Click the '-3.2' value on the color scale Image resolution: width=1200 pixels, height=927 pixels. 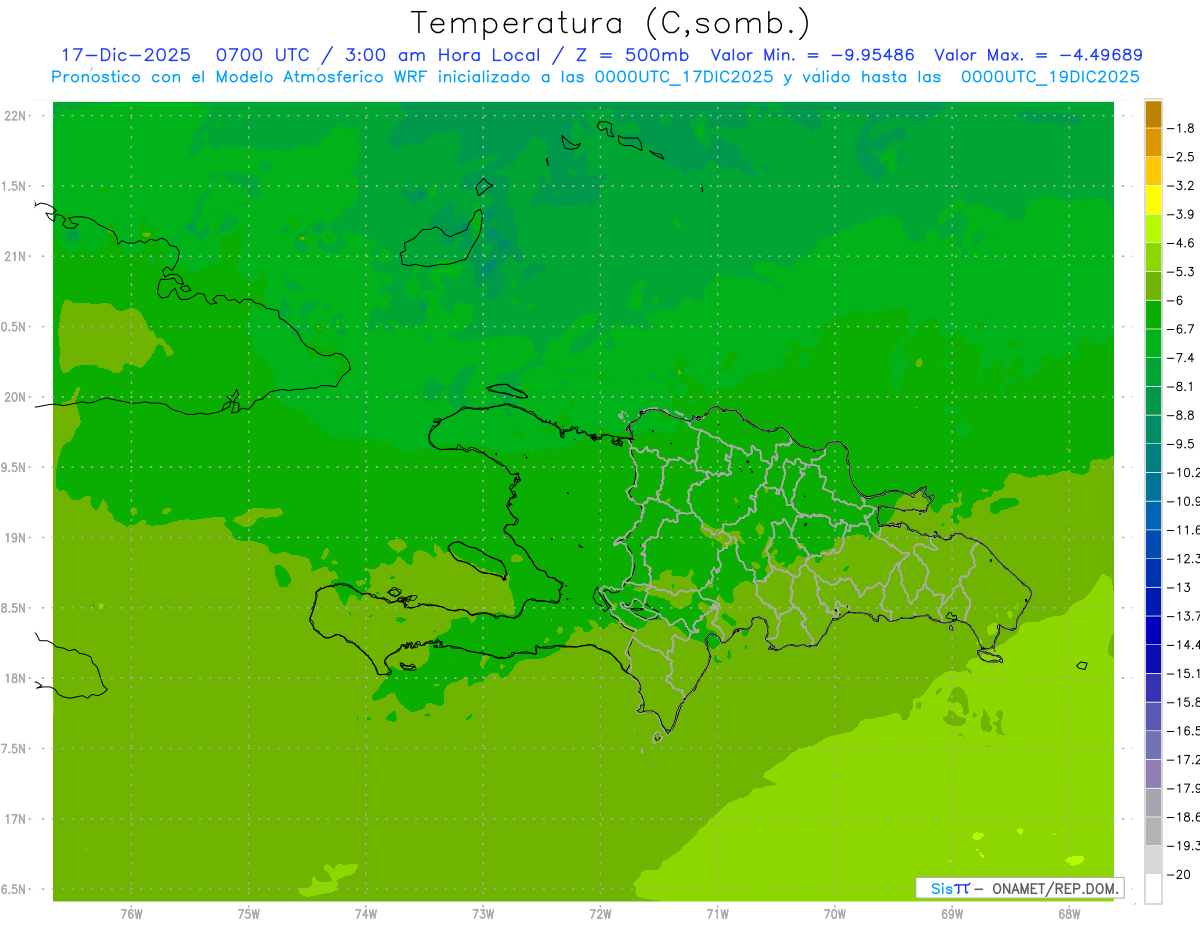(1181, 186)
